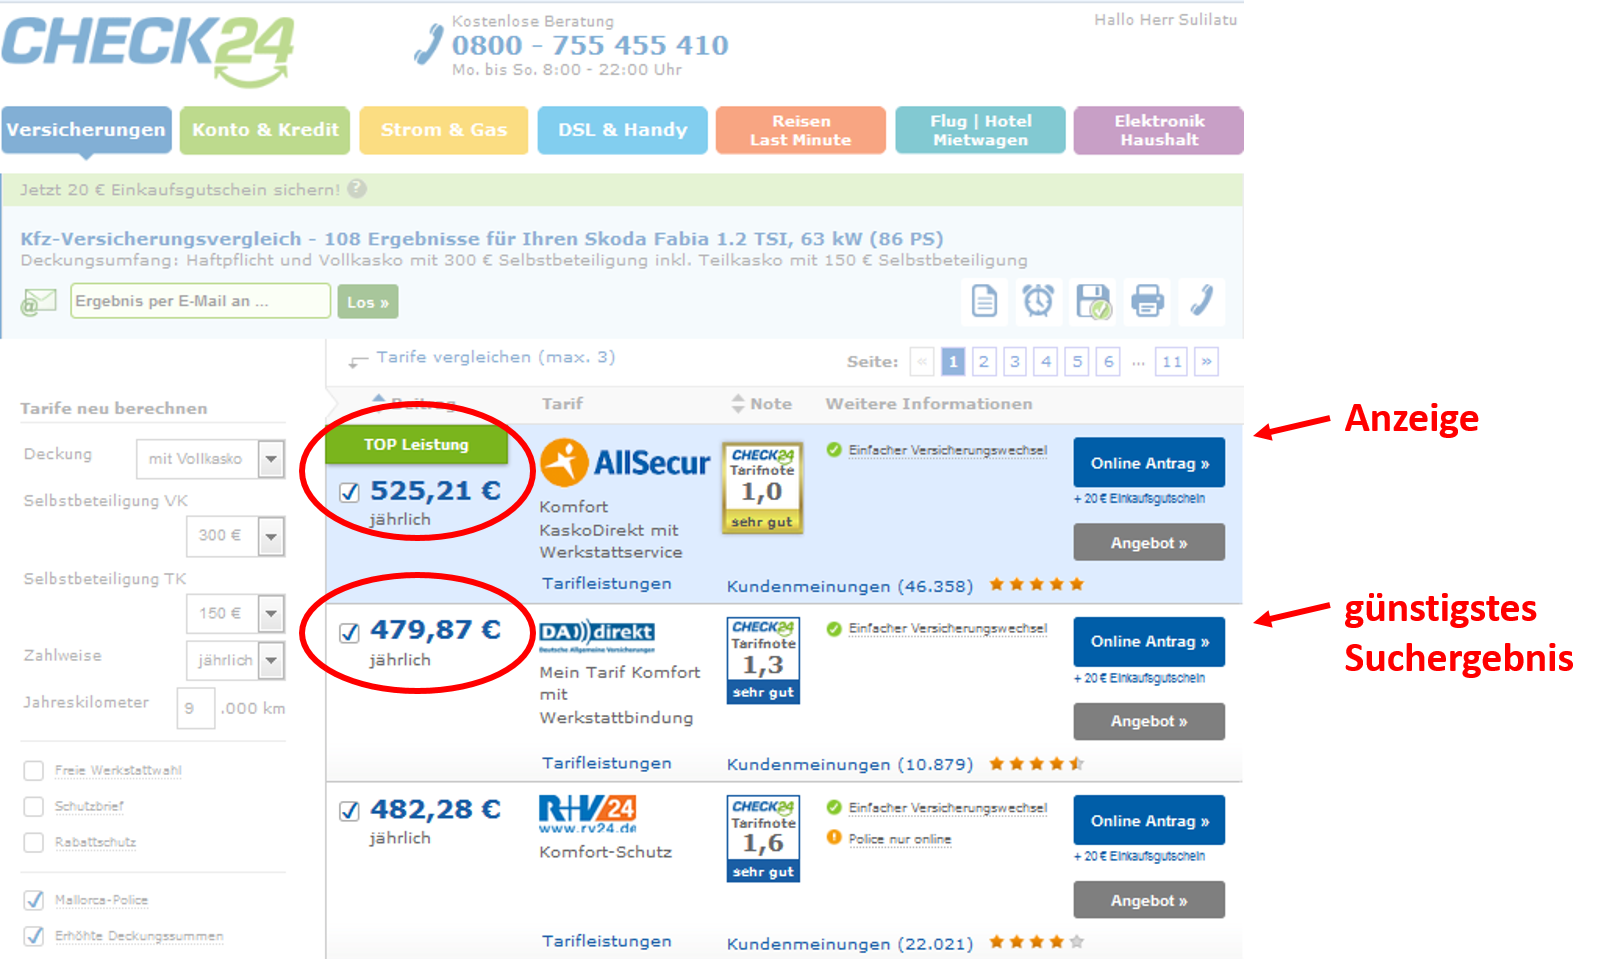Image resolution: width=1602 pixels, height=959 pixels.
Task: Click the phone handset icon beside hotline number
Action: (429, 44)
